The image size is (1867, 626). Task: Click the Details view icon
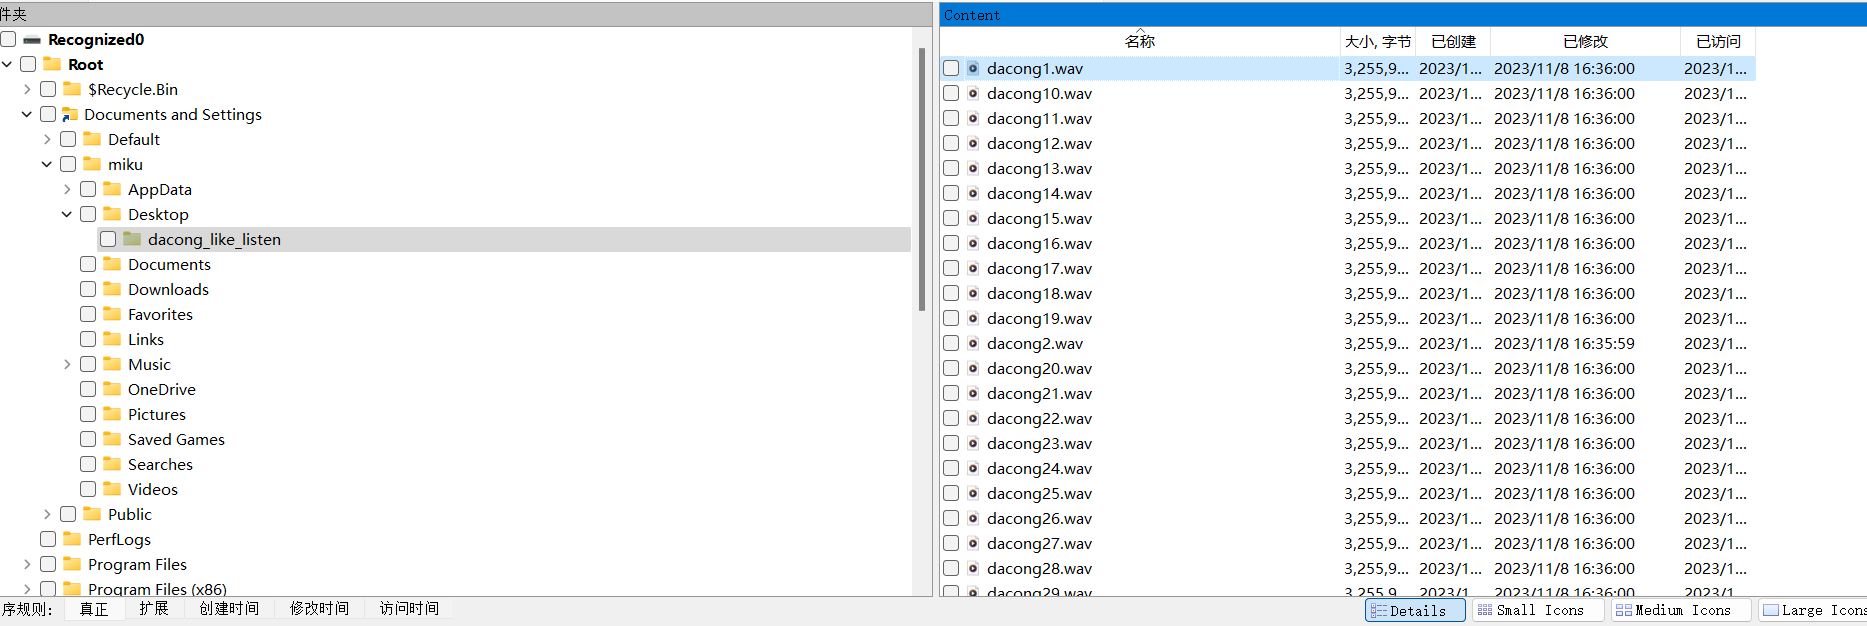[1379, 610]
